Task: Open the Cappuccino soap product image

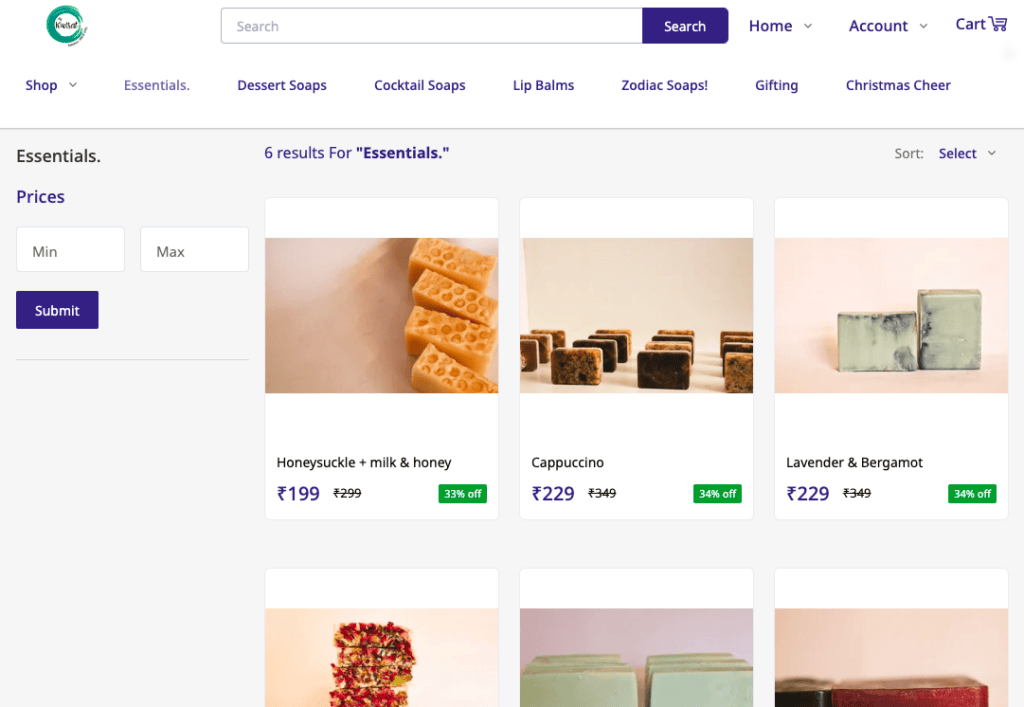Action: click(636, 315)
